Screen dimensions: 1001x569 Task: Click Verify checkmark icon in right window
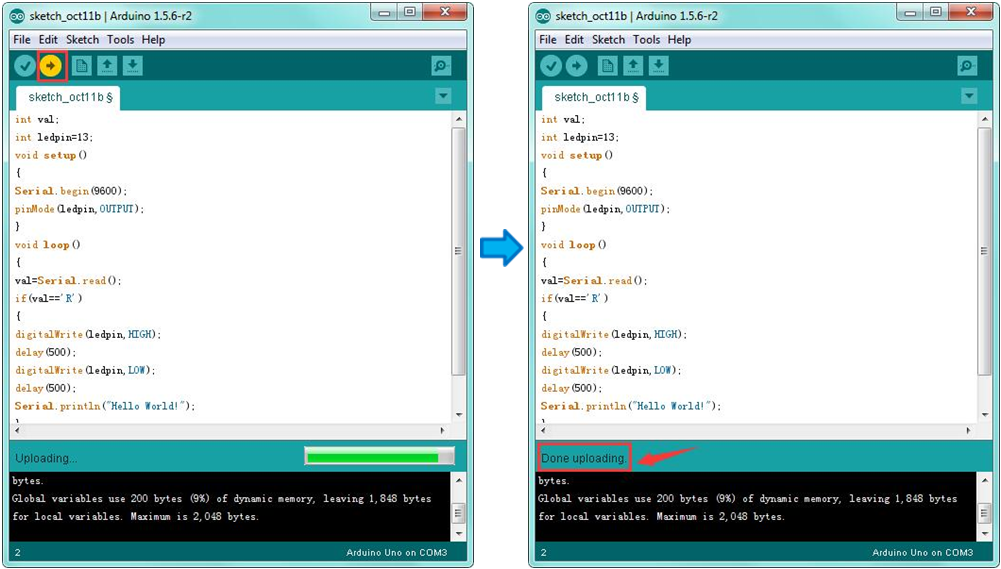(x=551, y=66)
